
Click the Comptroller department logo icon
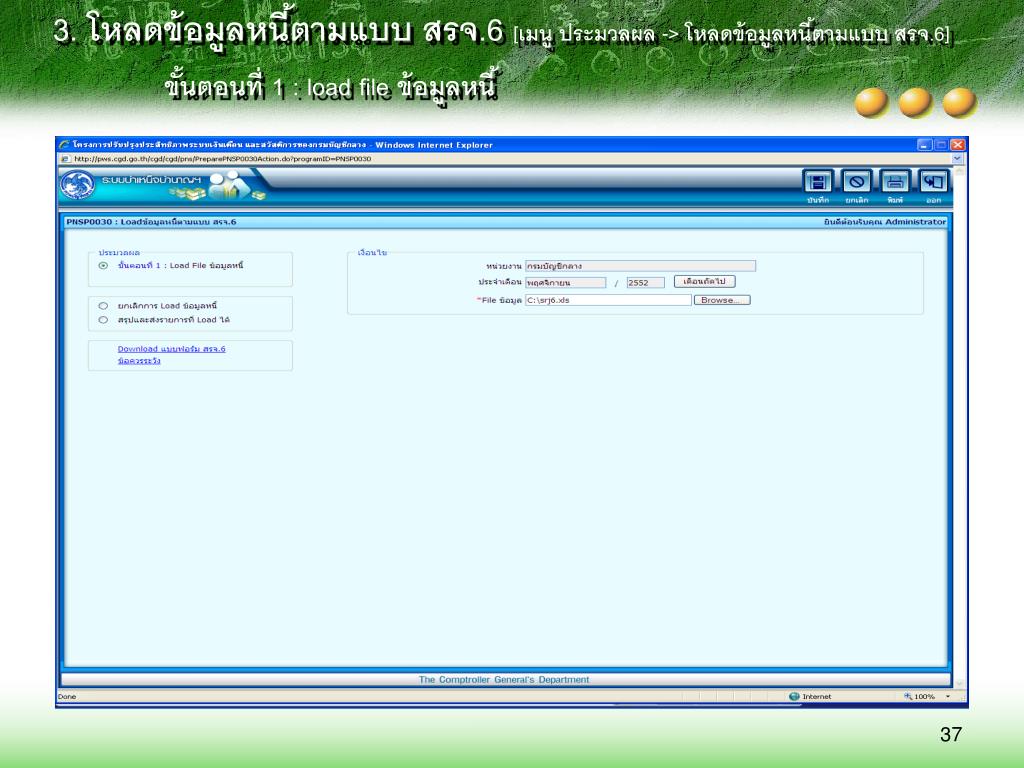78,185
